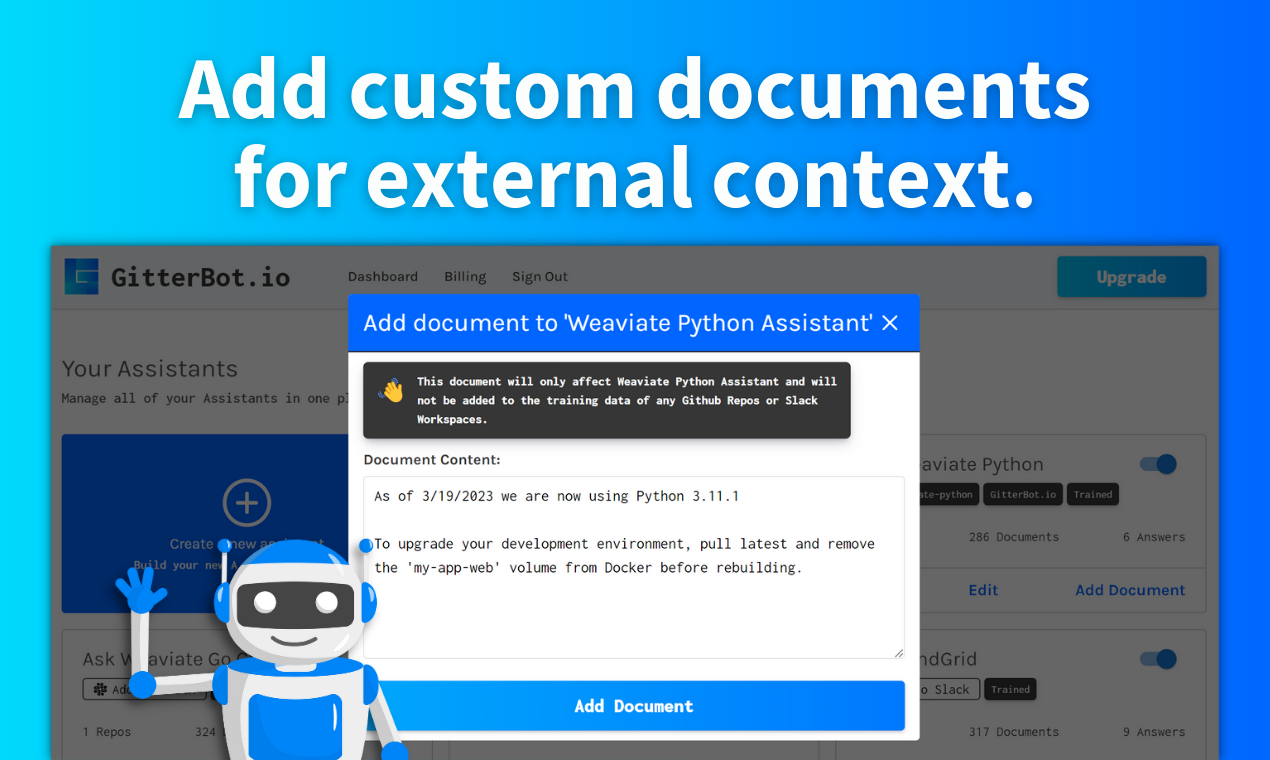Click the 'to Slack' button on SendGrid card
The width and height of the screenshot is (1270, 760).
point(948,689)
